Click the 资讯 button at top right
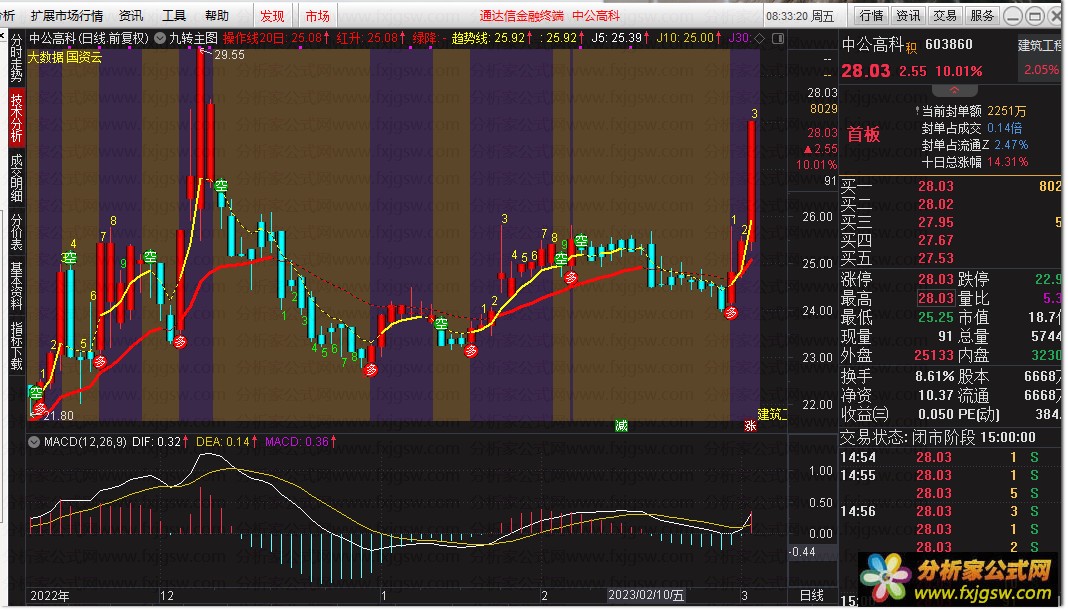Image resolution: width=1068 pixels, height=610 pixels. pos(908,15)
